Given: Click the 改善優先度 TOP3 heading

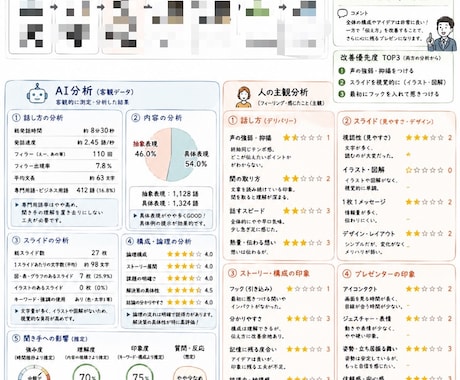Looking at the screenshot, I should (x=370, y=58).
